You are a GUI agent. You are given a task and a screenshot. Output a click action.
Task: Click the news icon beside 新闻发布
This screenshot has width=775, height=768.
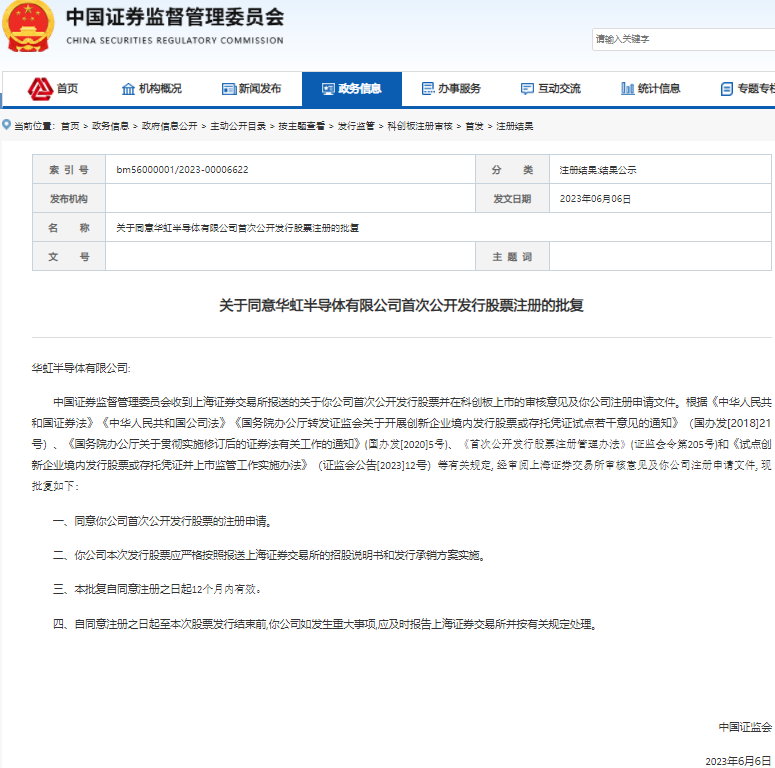pos(228,89)
